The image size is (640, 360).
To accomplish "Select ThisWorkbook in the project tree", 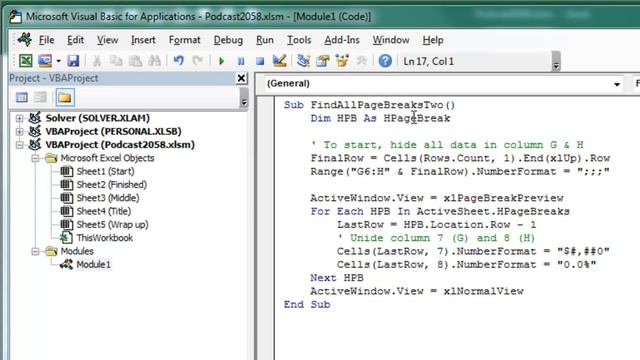I will pyautogui.click(x=104, y=238).
